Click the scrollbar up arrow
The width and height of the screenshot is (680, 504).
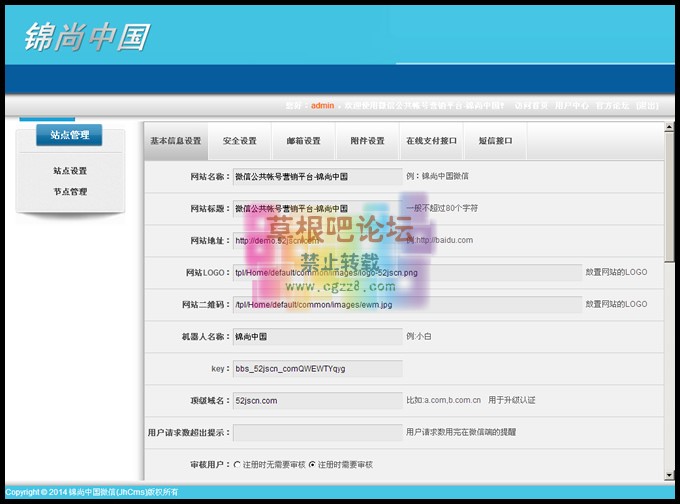[x=669, y=127]
